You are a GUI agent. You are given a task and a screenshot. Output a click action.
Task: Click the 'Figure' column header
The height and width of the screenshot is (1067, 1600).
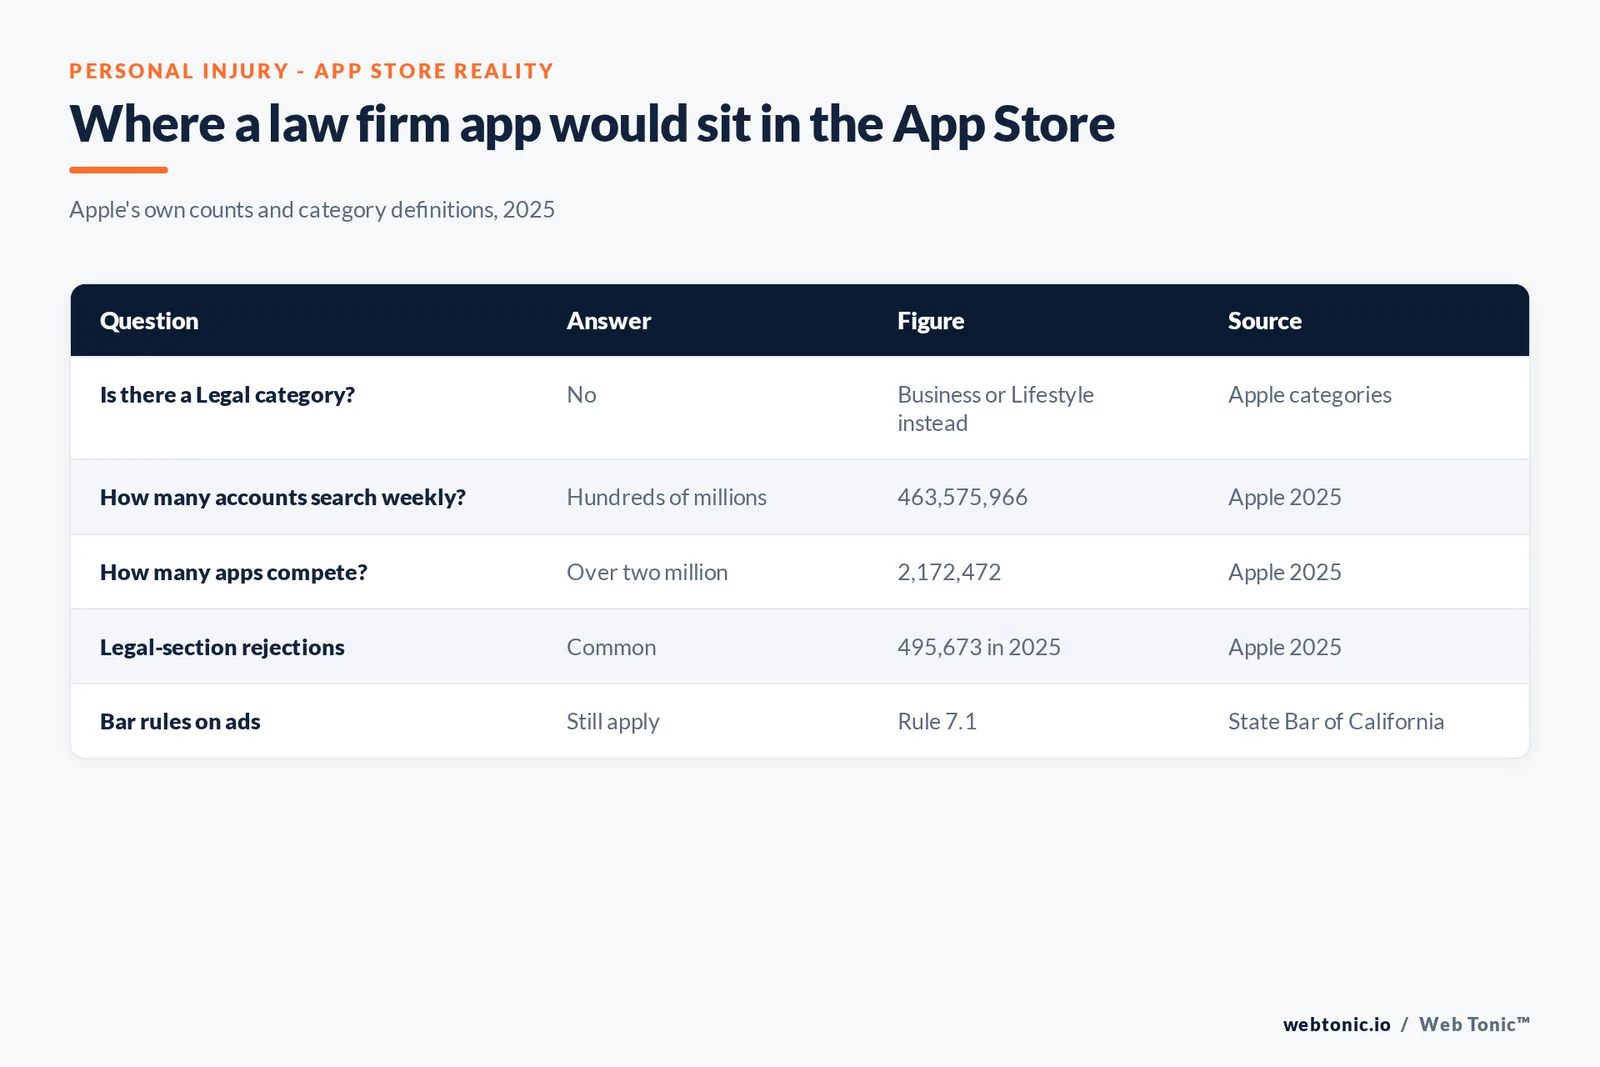[930, 321]
